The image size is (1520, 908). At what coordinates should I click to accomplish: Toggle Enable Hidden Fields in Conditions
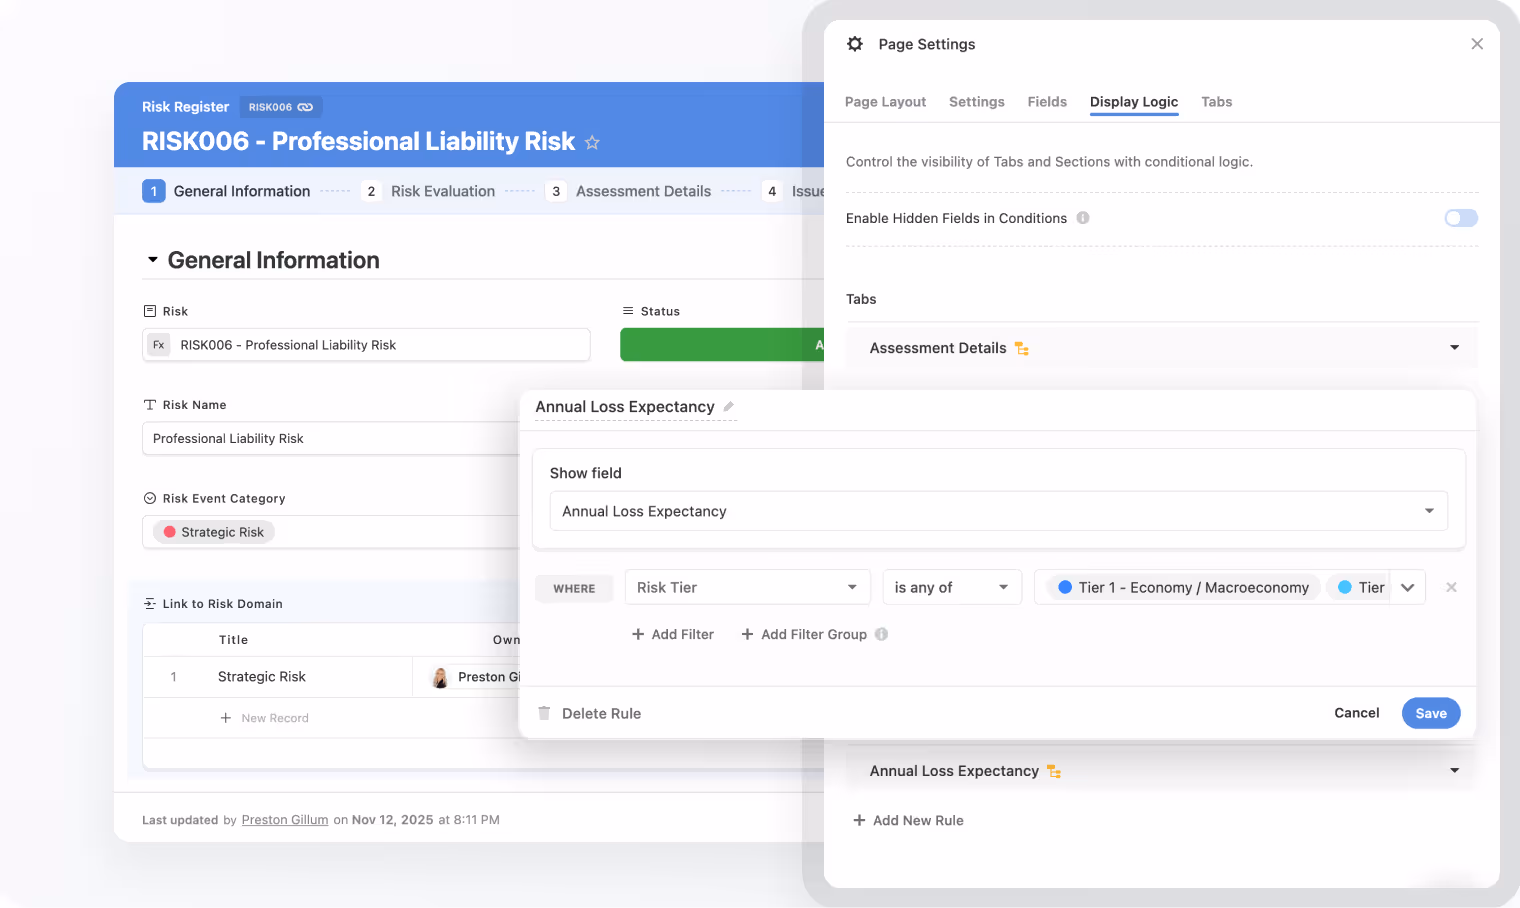pos(1461,218)
